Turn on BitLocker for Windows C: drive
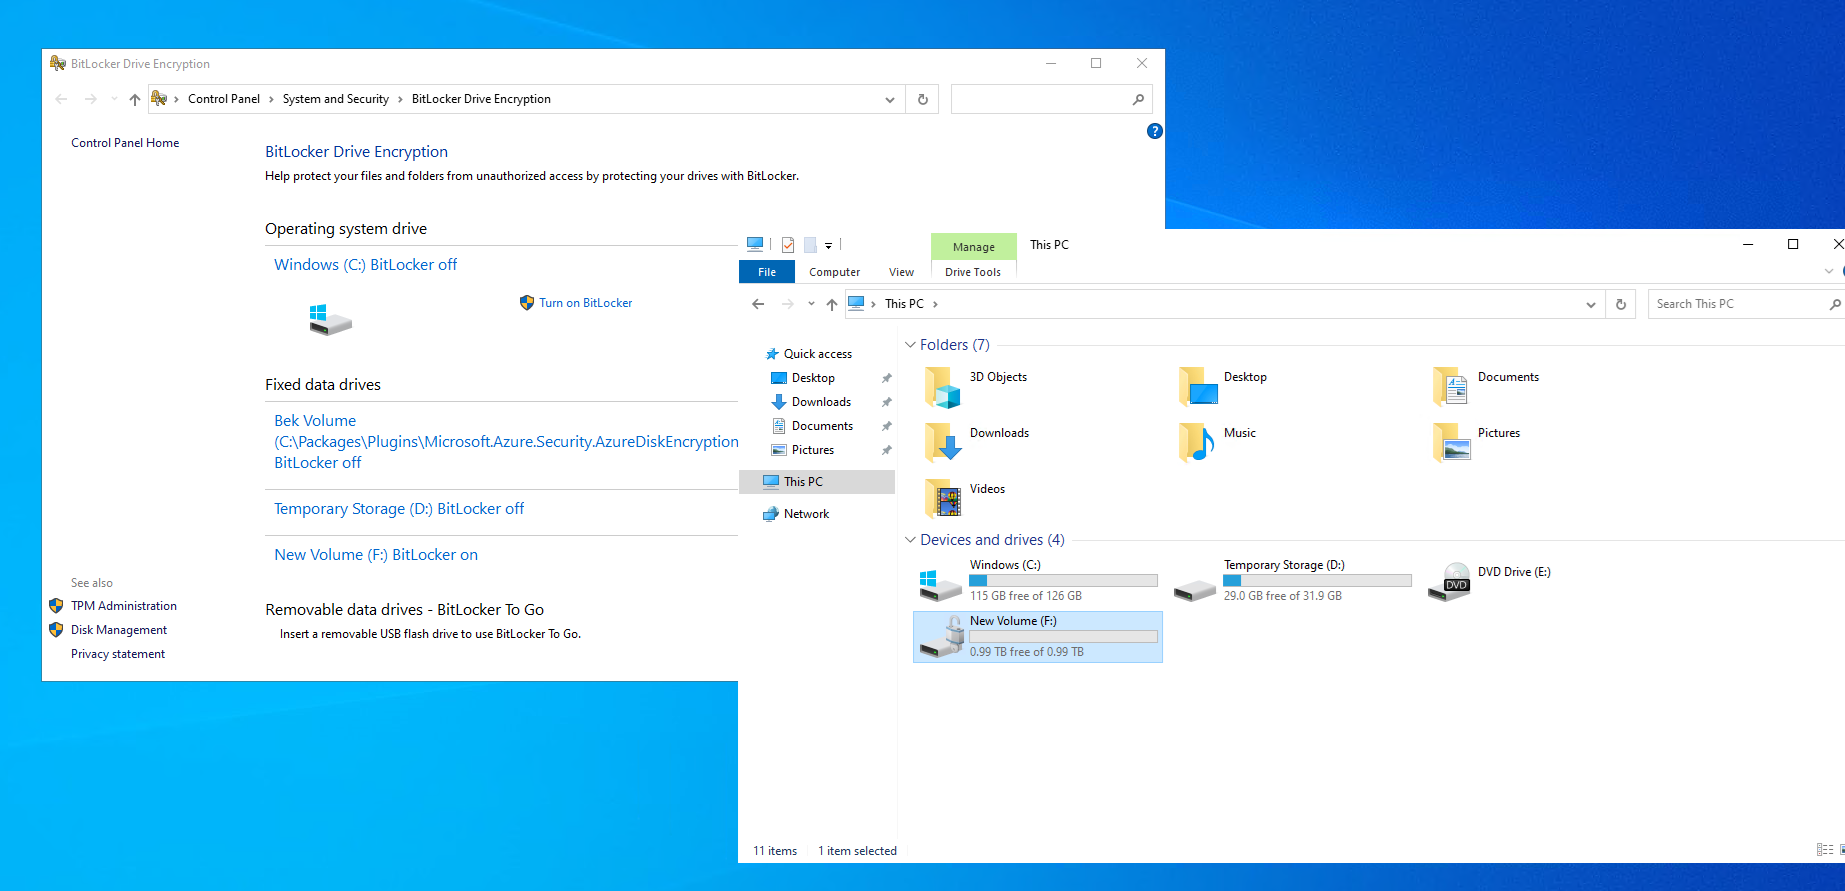1845x891 pixels. pos(585,303)
